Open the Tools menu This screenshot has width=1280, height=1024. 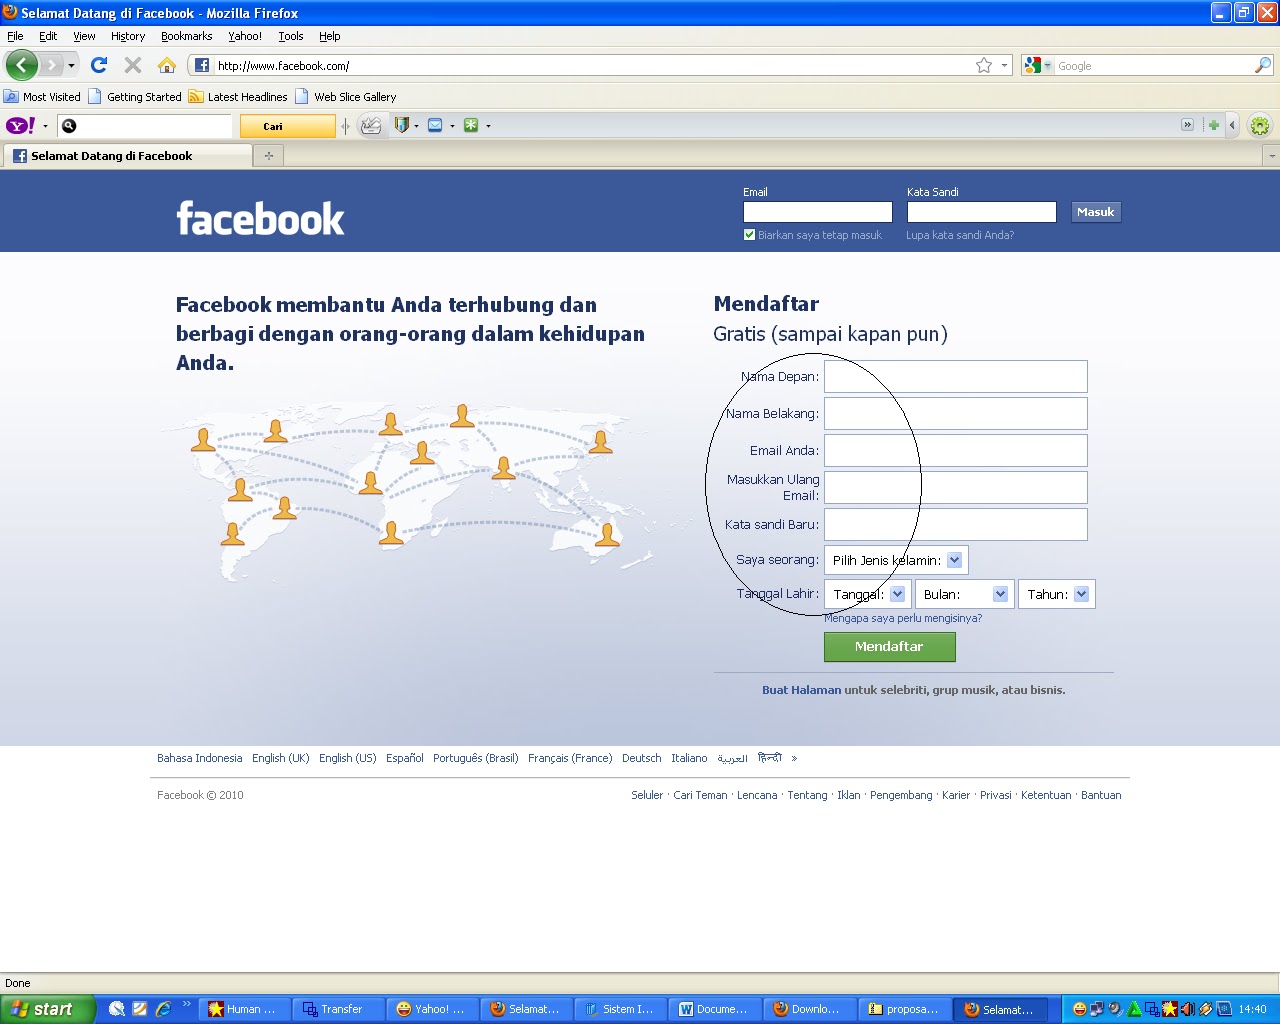point(291,36)
